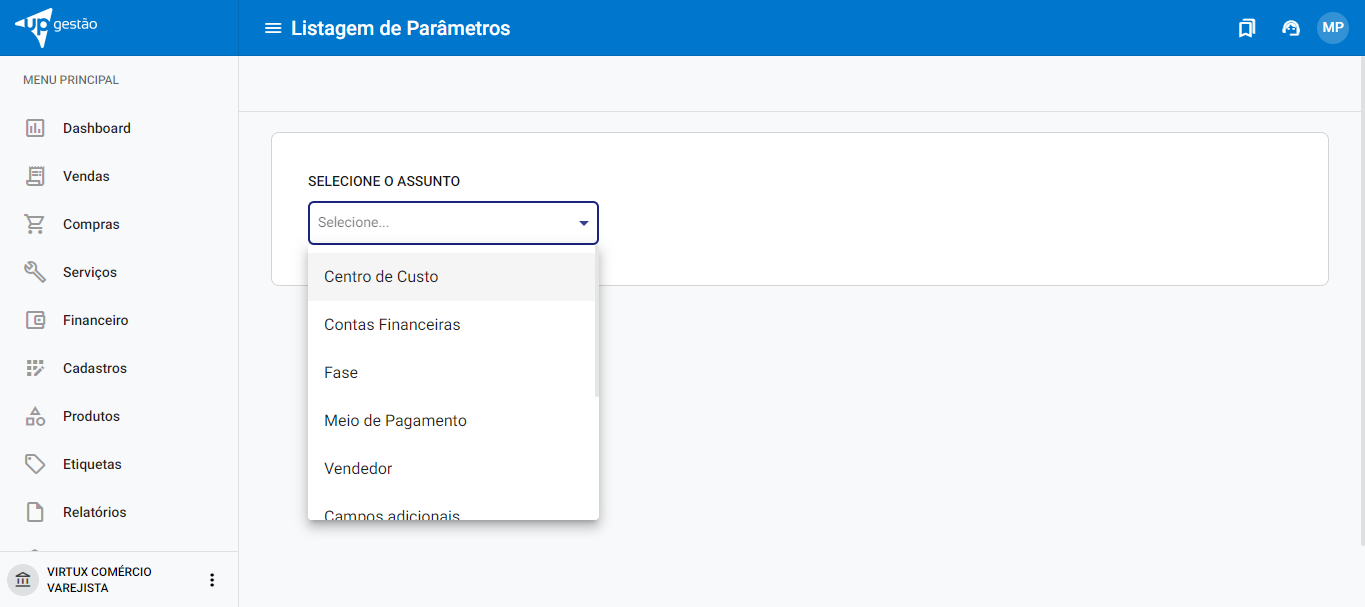Screen dimensions: 1365x607
Task: Click the Etiquetas tag icon
Action: (x=35, y=464)
